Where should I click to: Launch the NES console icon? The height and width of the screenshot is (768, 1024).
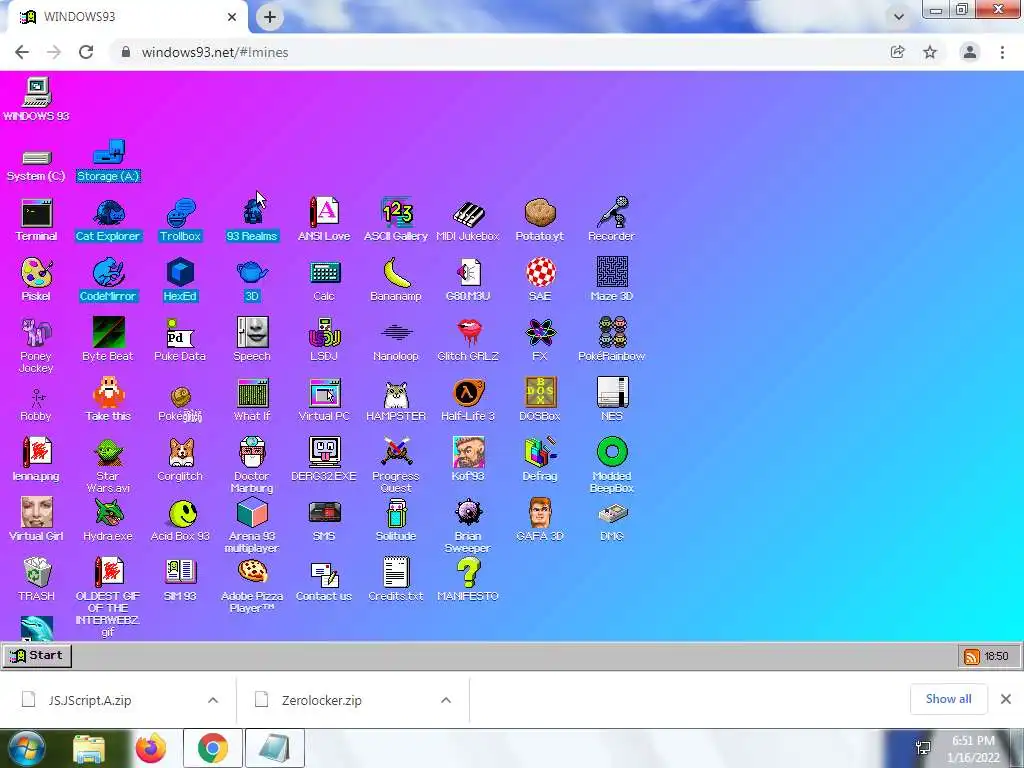(x=611, y=393)
